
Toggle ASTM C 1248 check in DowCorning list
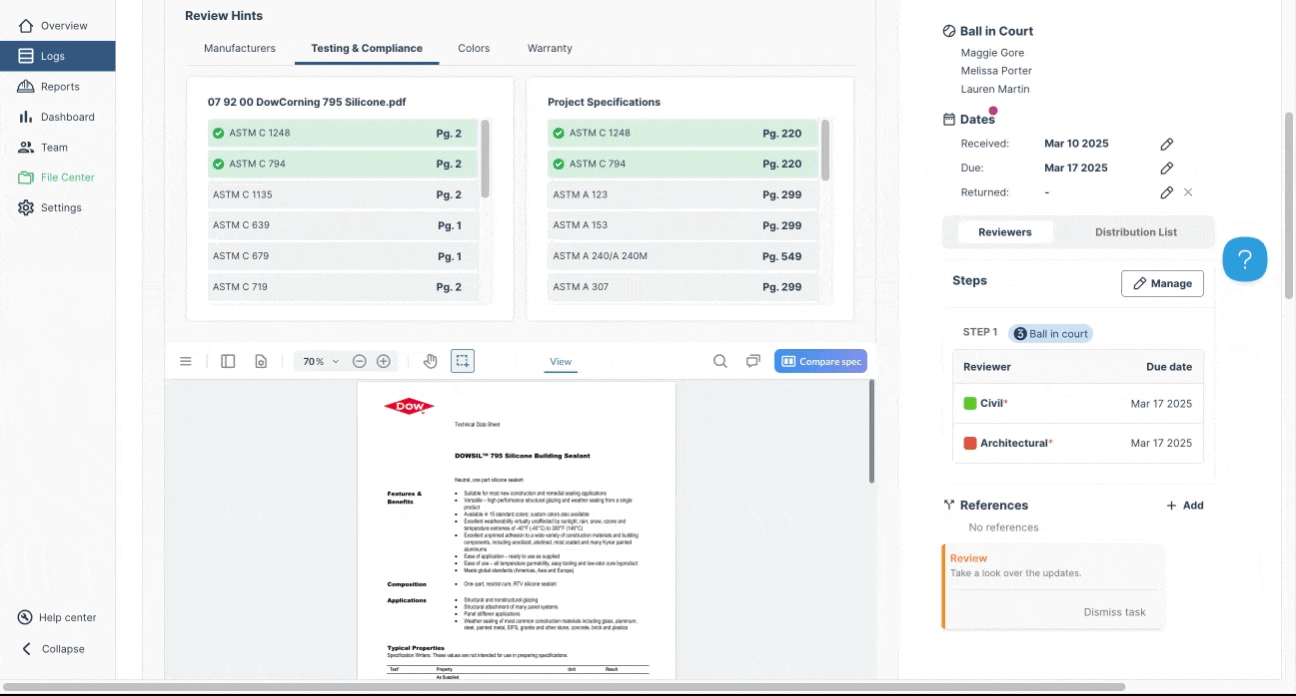tap(218, 133)
